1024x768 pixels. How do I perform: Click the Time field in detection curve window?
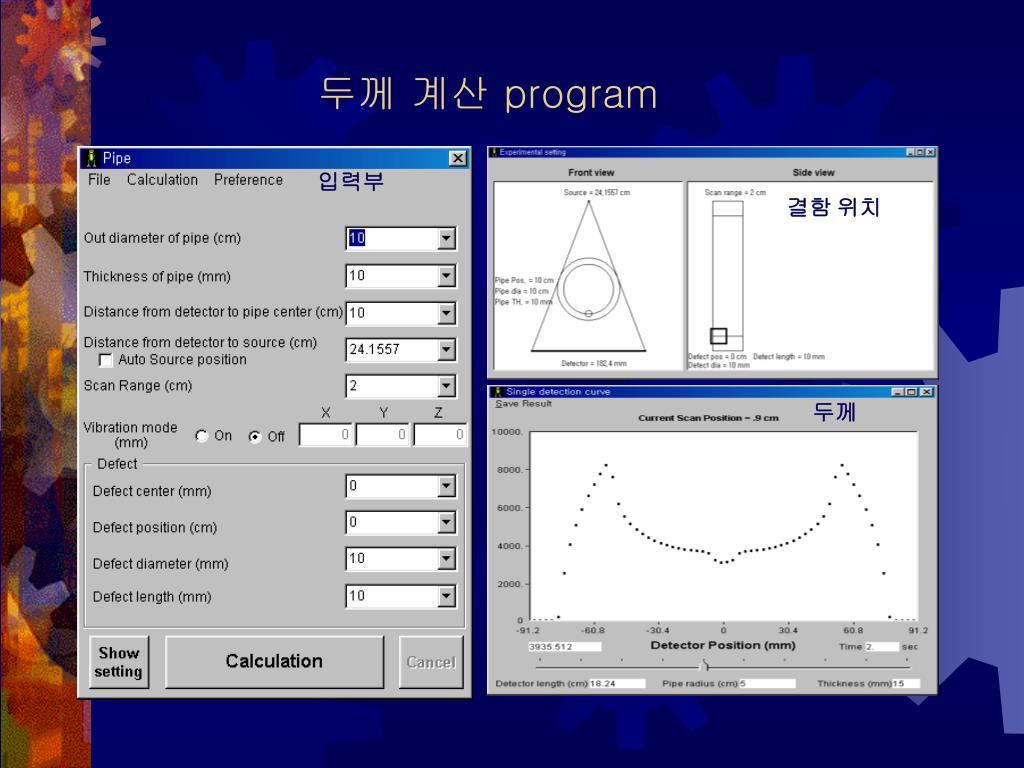pyautogui.click(x=882, y=647)
